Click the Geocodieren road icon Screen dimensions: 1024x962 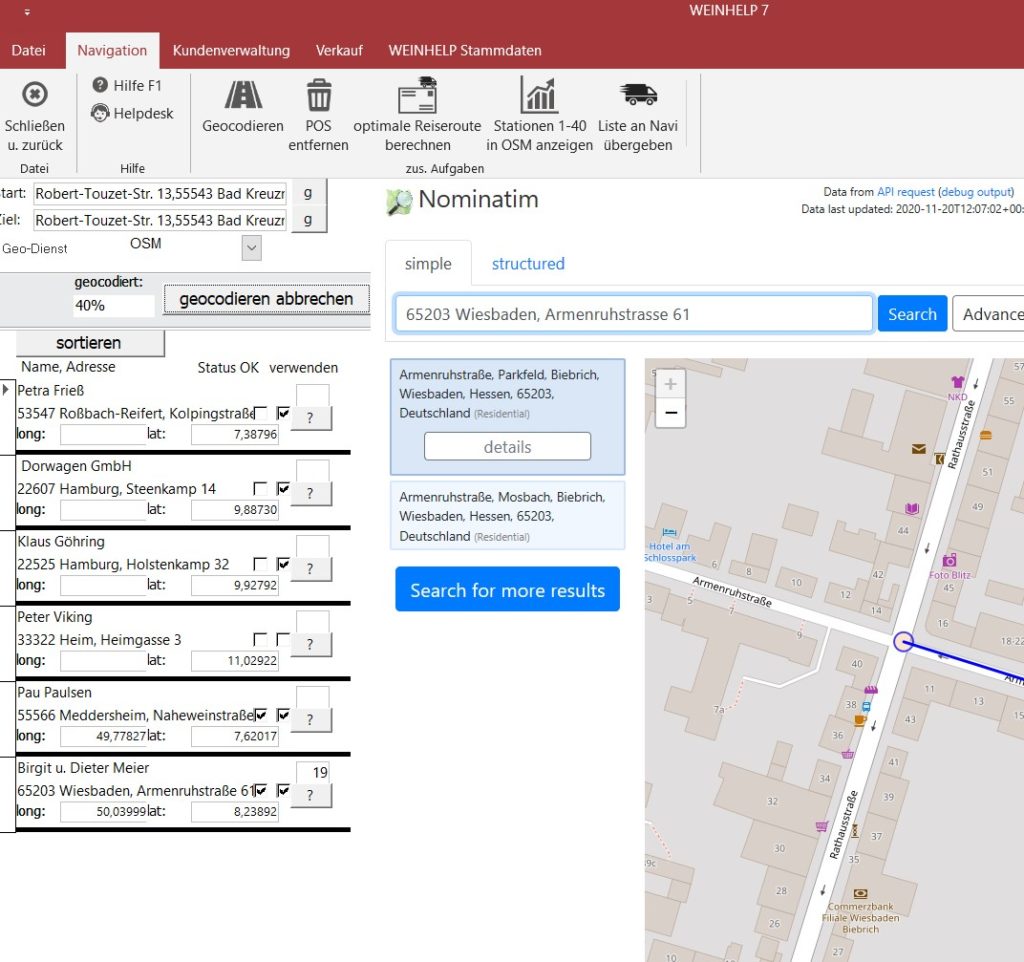click(x=243, y=96)
